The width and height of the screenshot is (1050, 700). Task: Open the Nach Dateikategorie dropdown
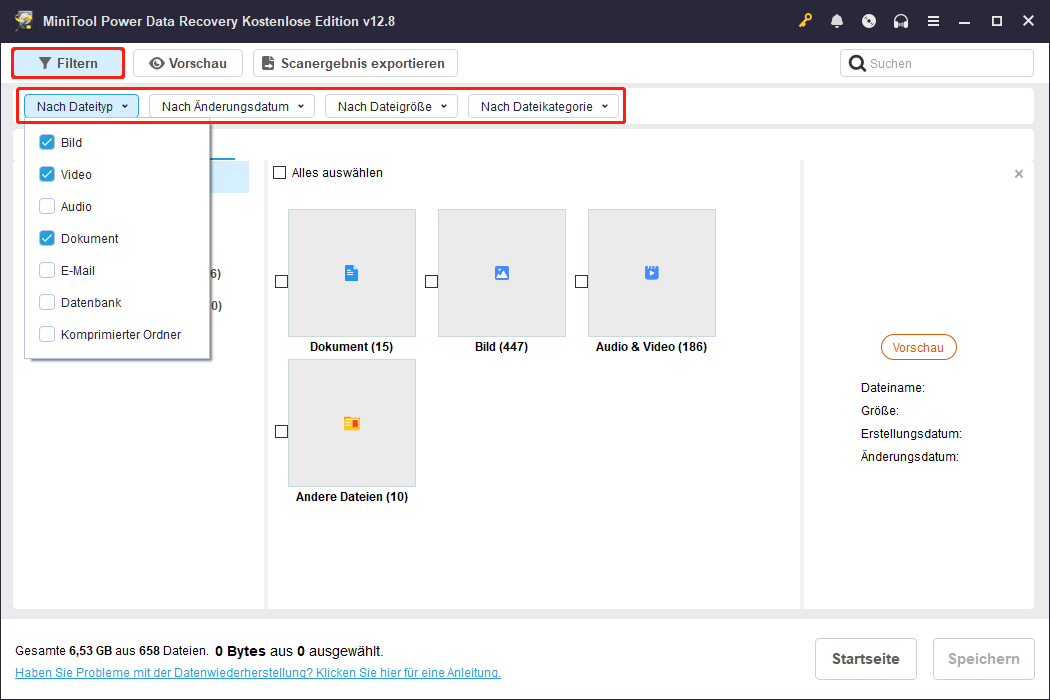(543, 107)
